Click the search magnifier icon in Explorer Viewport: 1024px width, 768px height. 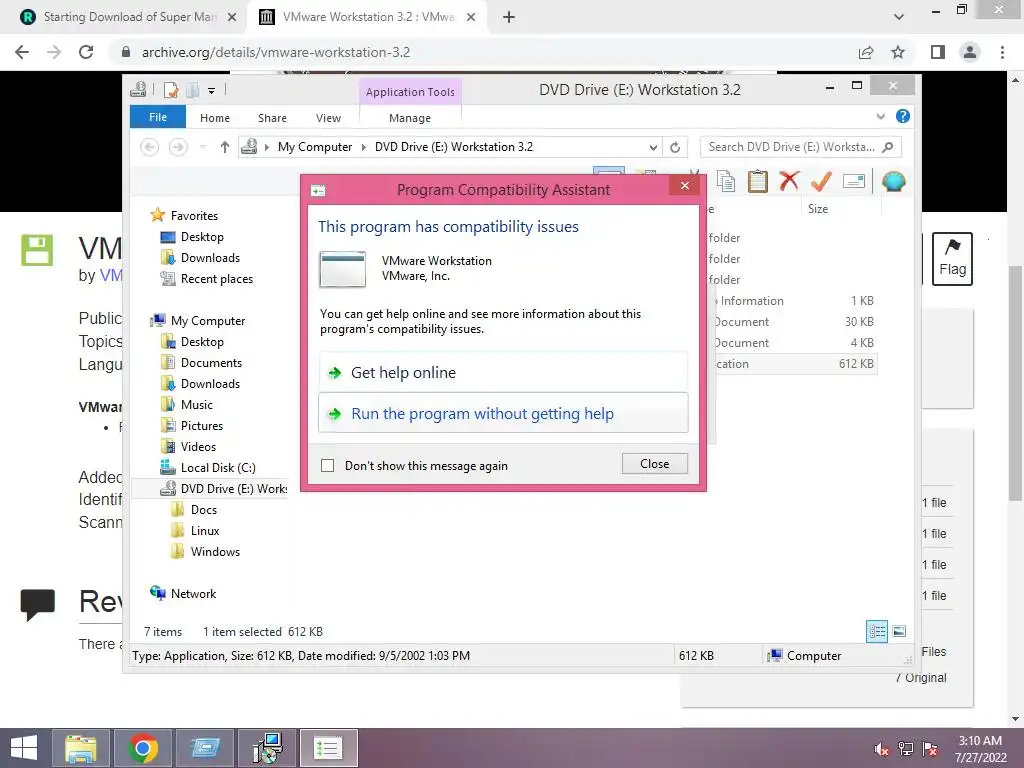(x=888, y=147)
